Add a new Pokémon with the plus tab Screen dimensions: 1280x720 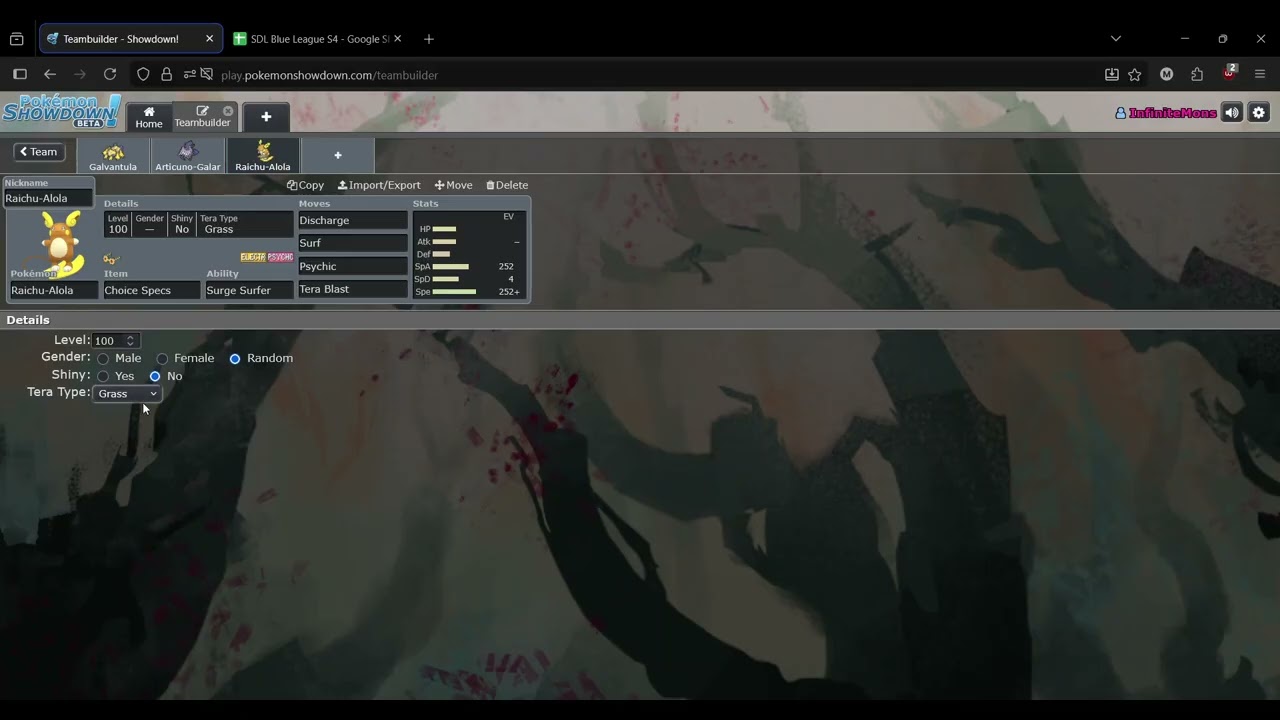[338, 156]
